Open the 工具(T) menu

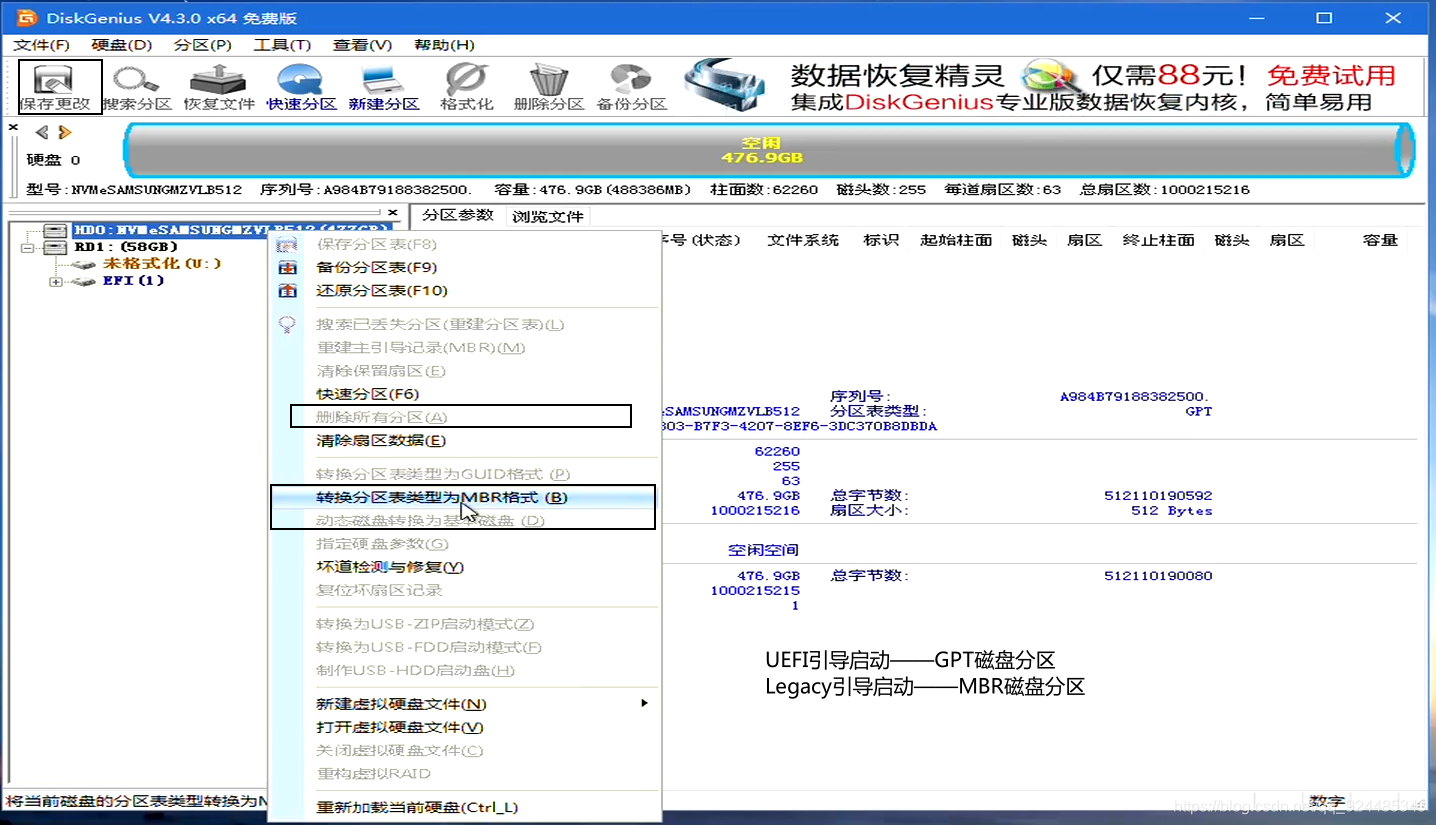282,45
